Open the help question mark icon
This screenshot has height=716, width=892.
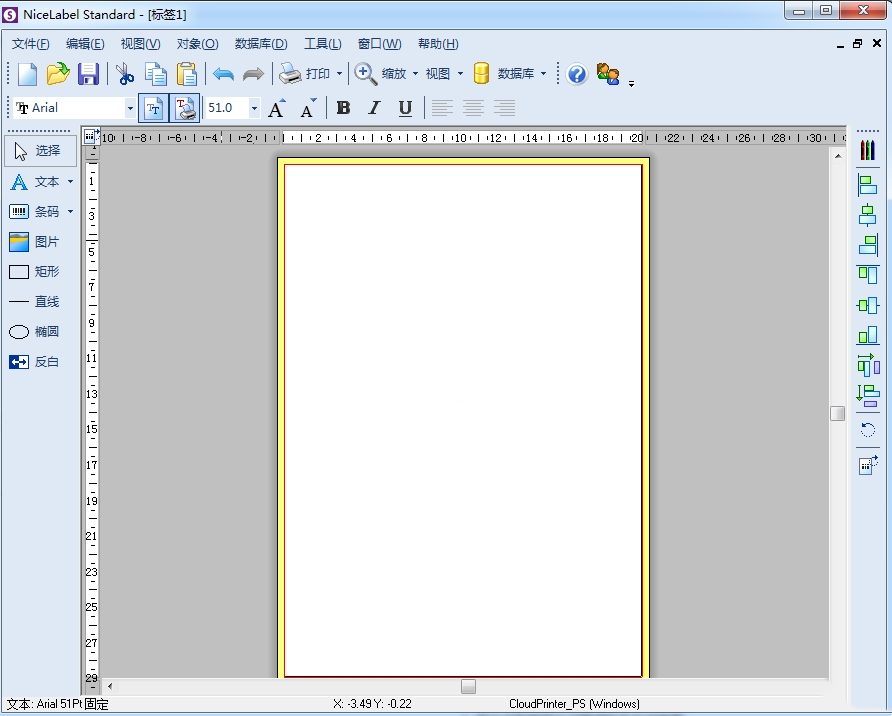[x=577, y=75]
